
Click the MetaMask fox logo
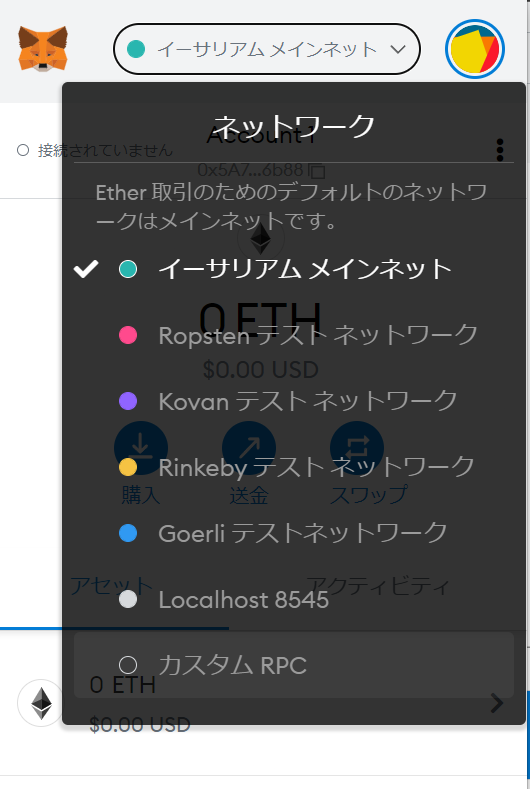tap(43, 49)
